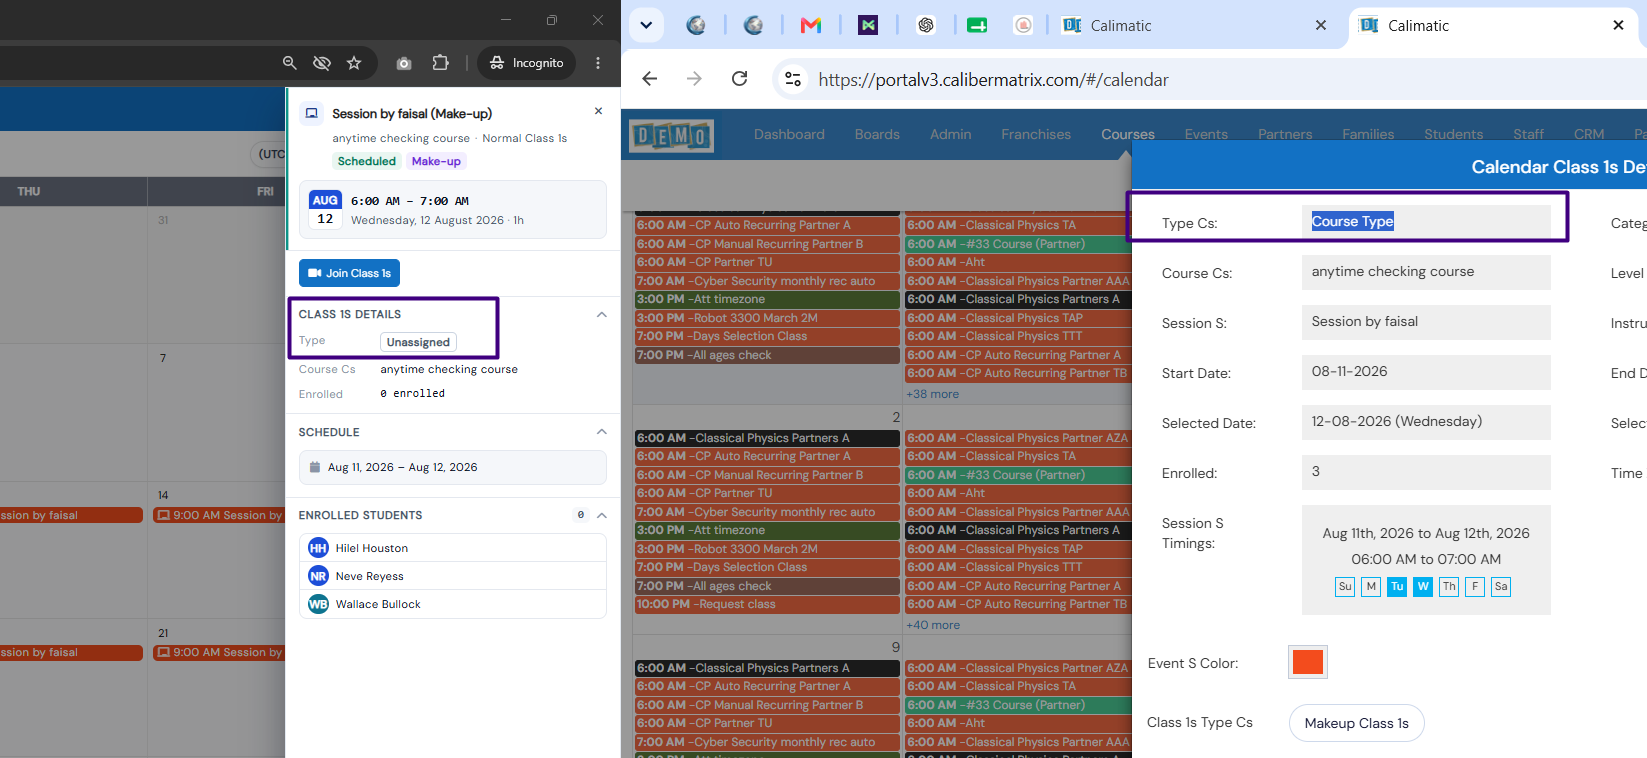Select the 10:00 PM Request class event
Screen dimensions: 1647x758
pos(767,604)
